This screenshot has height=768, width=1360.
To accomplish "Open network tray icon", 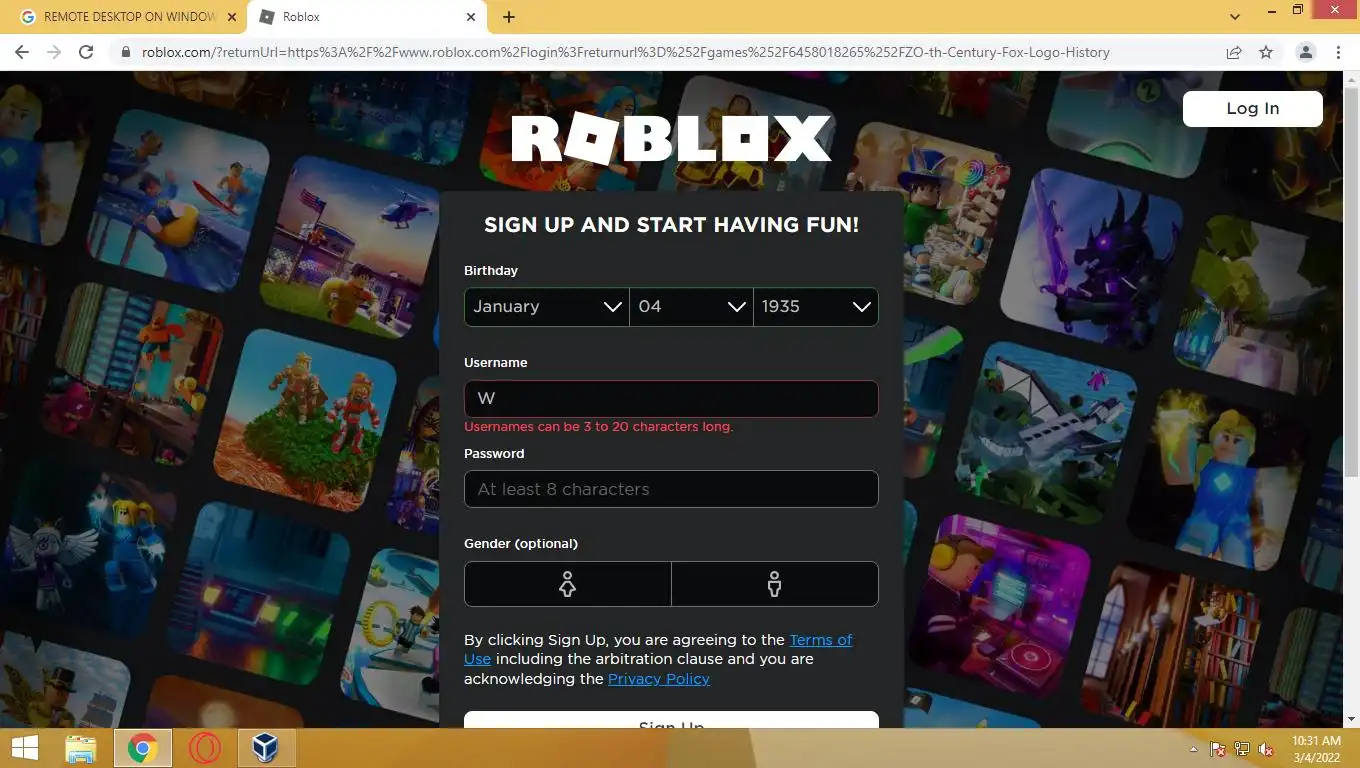I will tap(1242, 749).
